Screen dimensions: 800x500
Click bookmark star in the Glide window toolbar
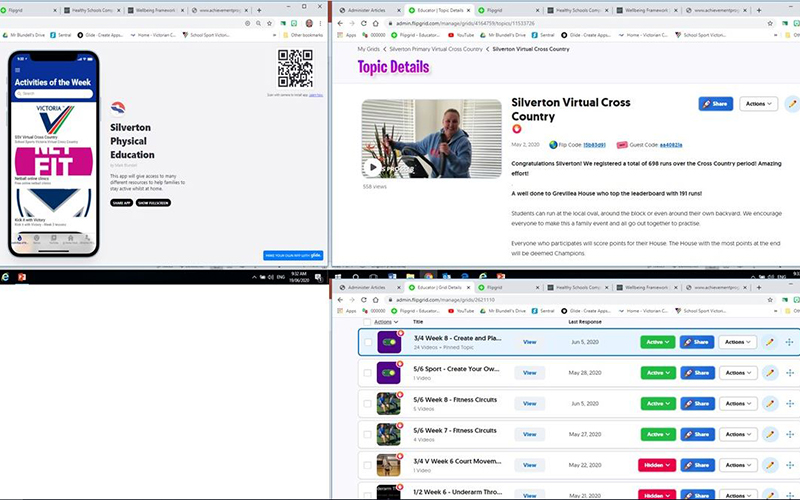coord(269,23)
